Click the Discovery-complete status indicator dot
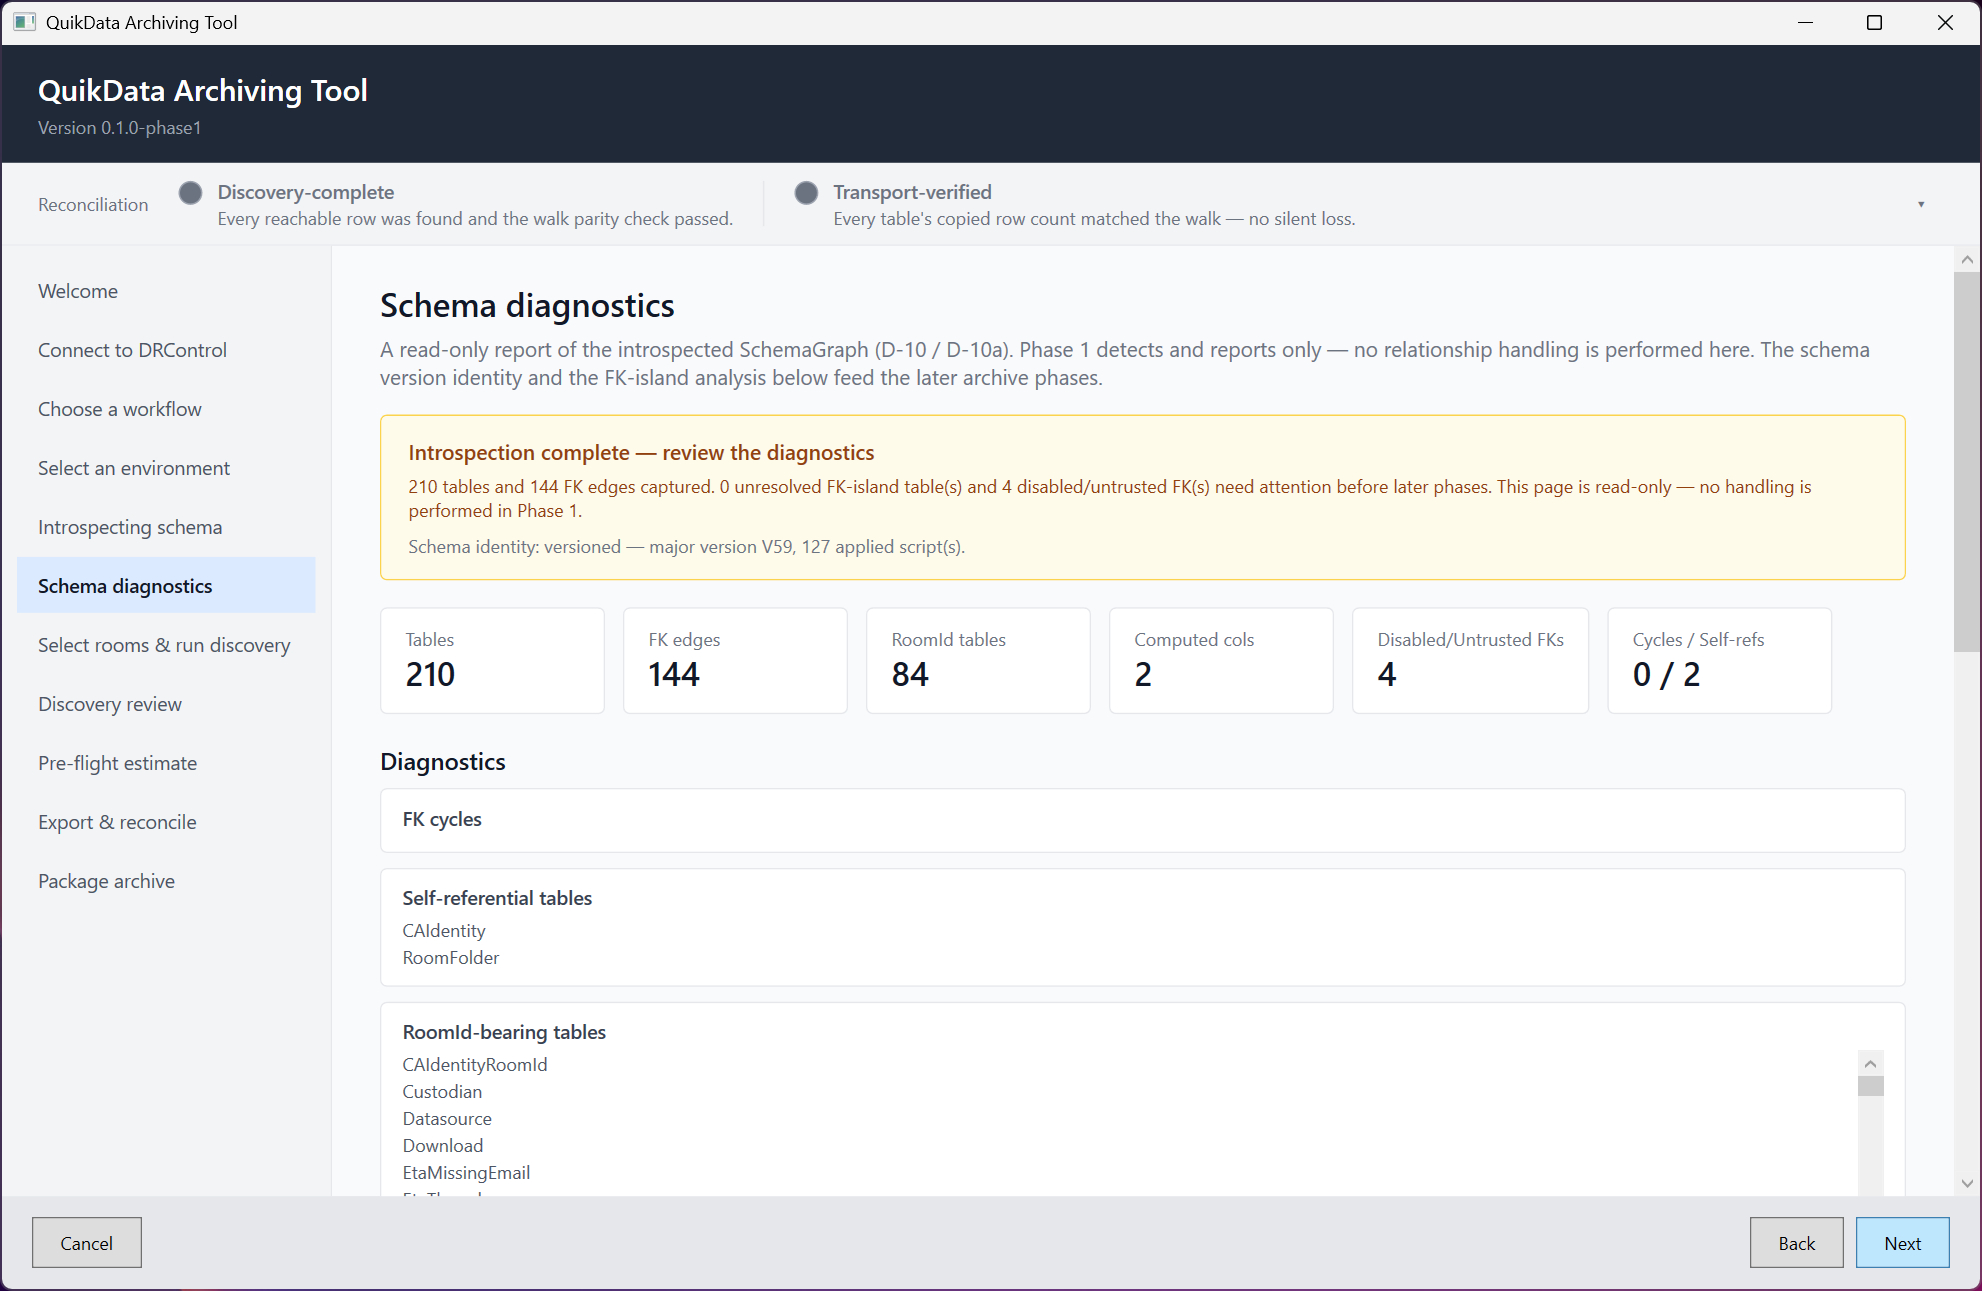Screen dimensions: 1982x1291 tap(190, 192)
